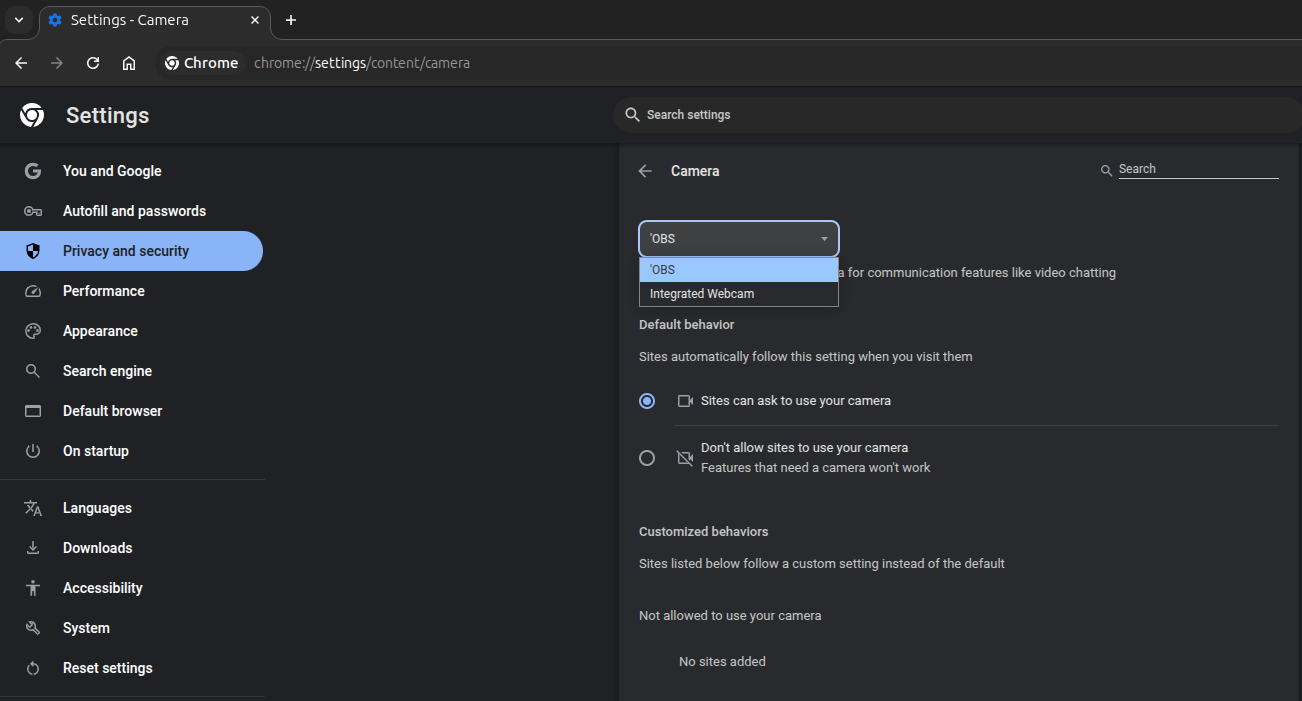Image resolution: width=1302 pixels, height=701 pixels.
Task: Click the Chrome logo beside Settings
Action: (32, 116)
